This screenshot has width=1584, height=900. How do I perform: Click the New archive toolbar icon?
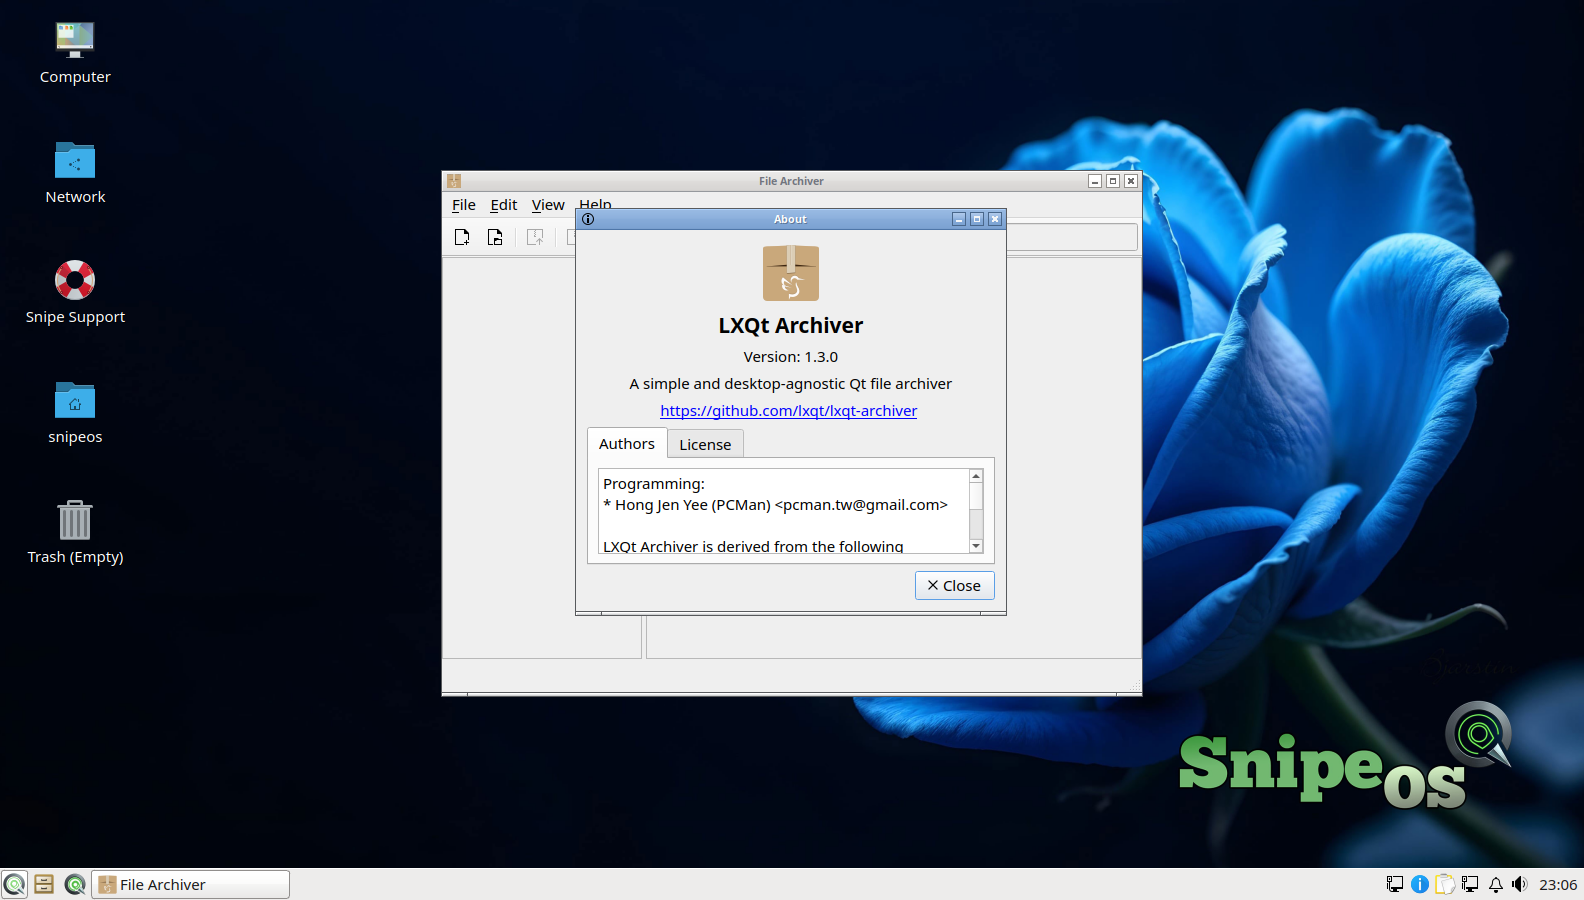click(462, 237)
